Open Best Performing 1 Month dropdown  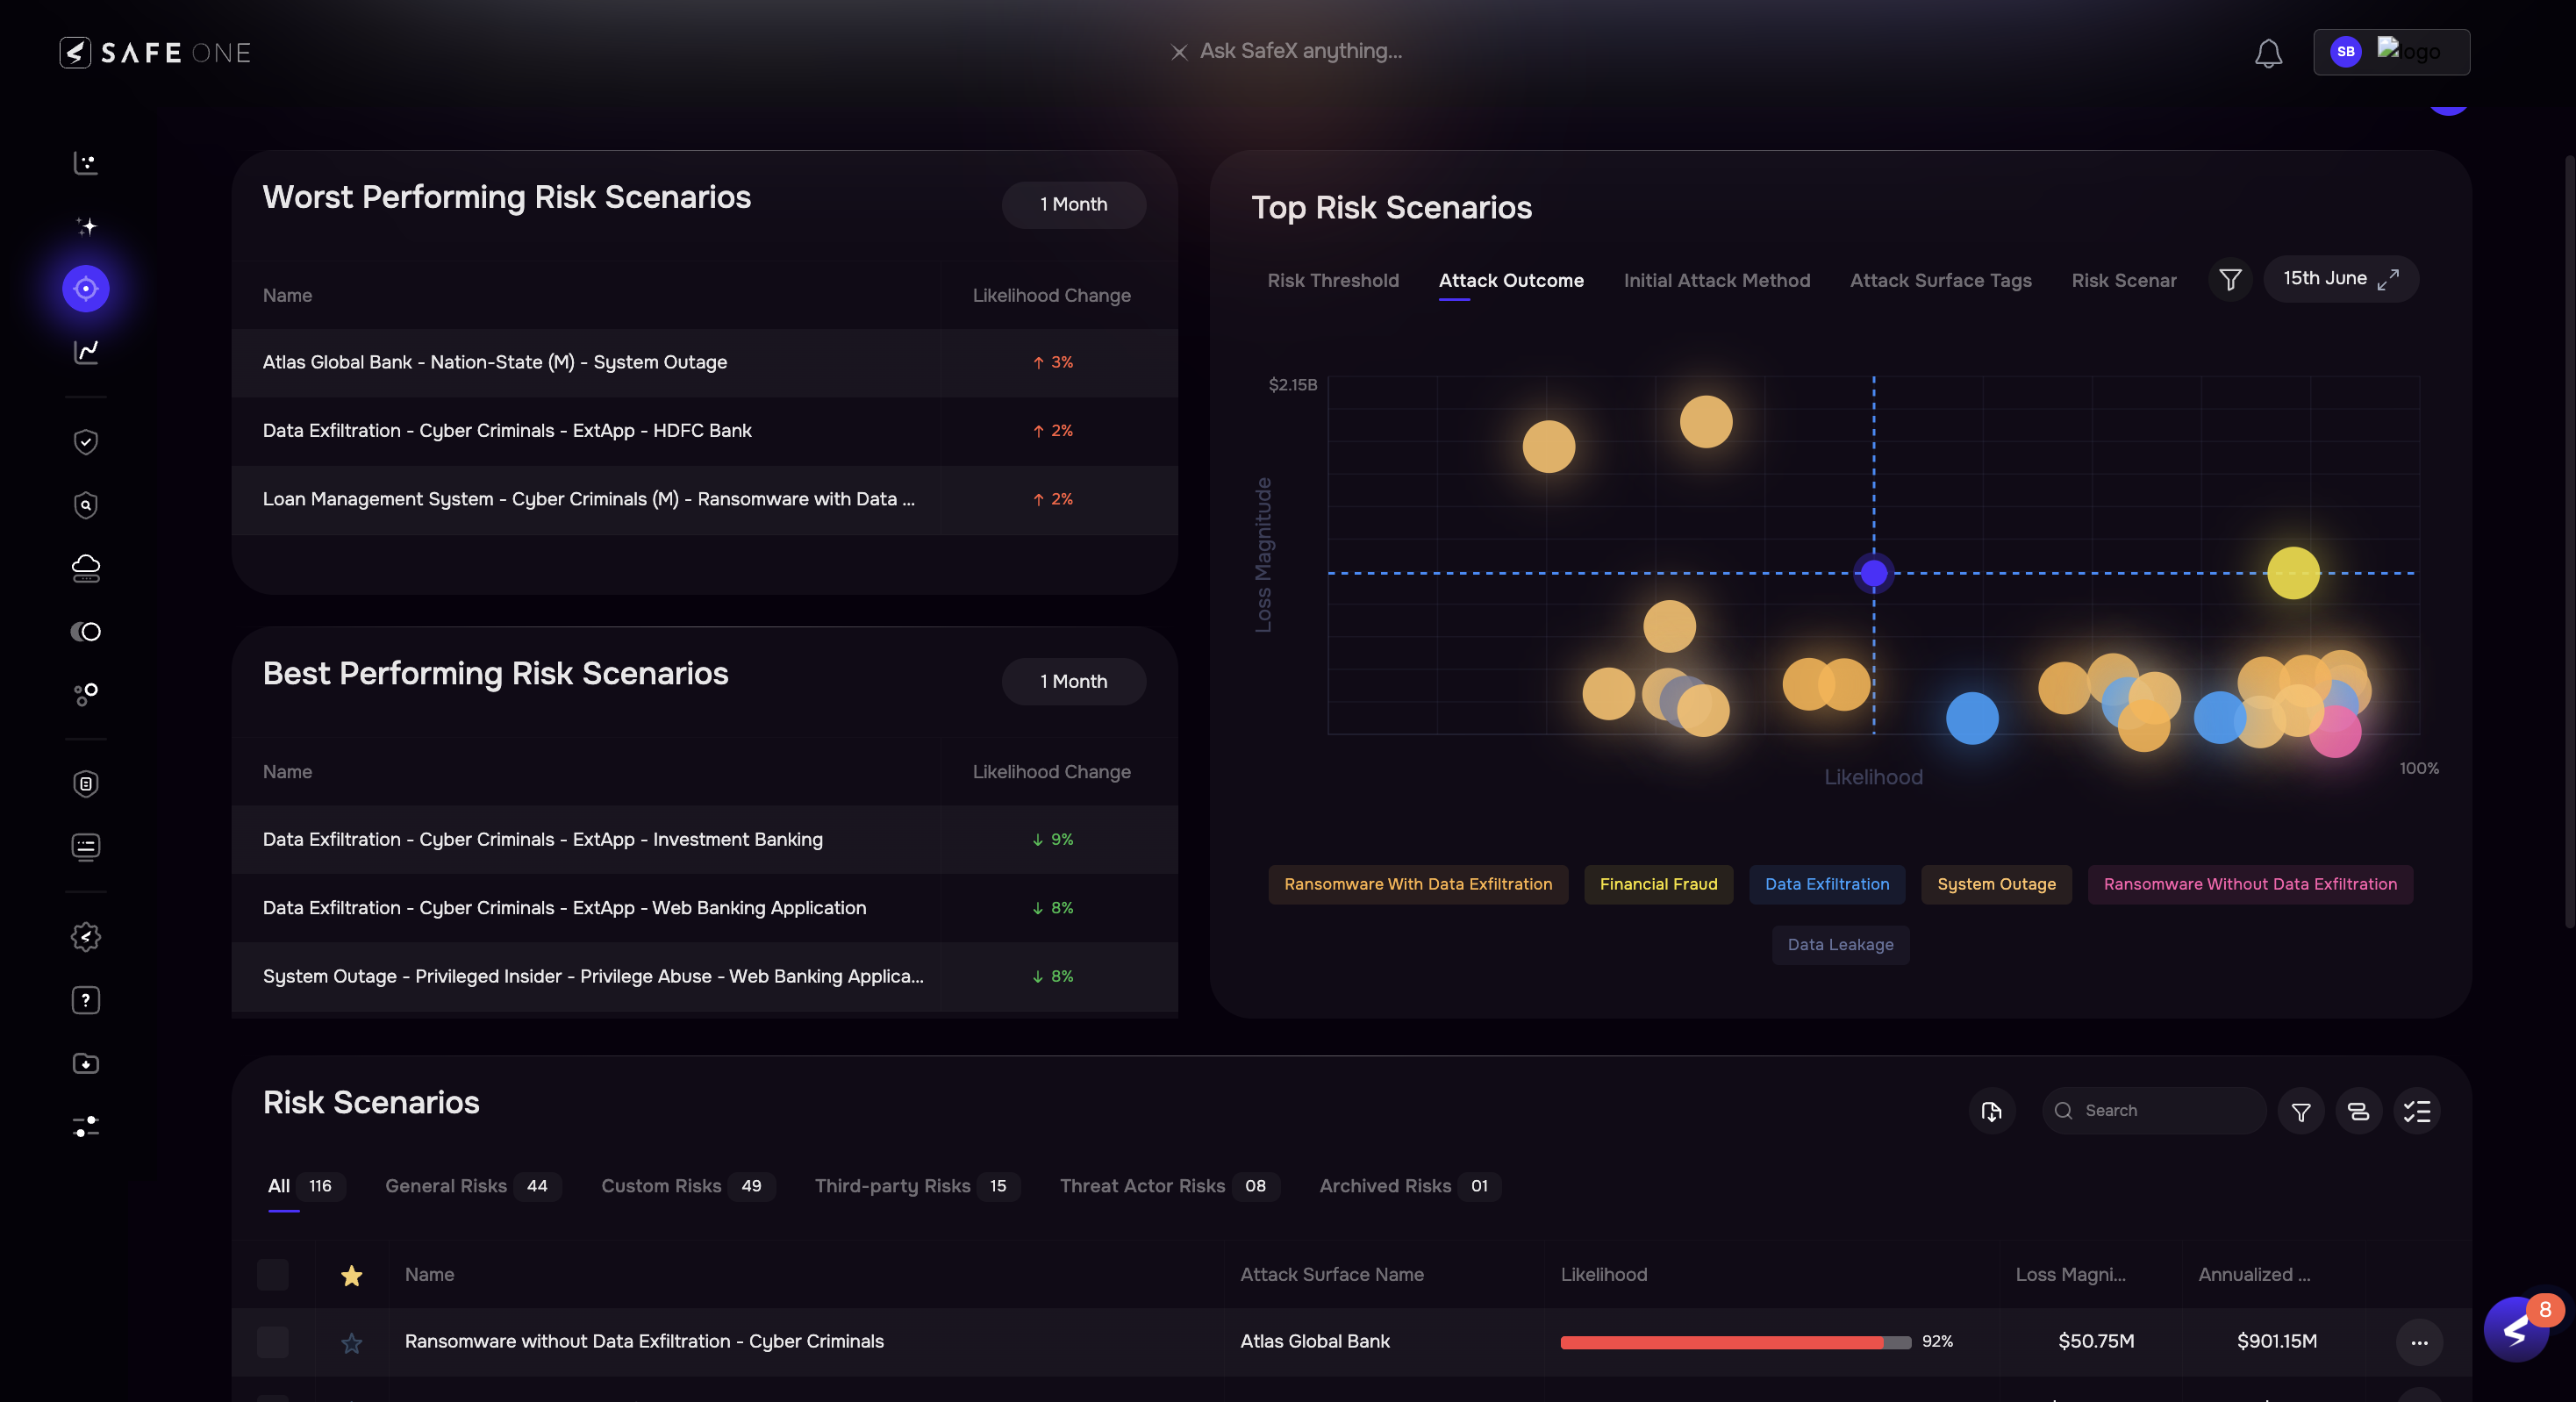(x=1073, y=682)
